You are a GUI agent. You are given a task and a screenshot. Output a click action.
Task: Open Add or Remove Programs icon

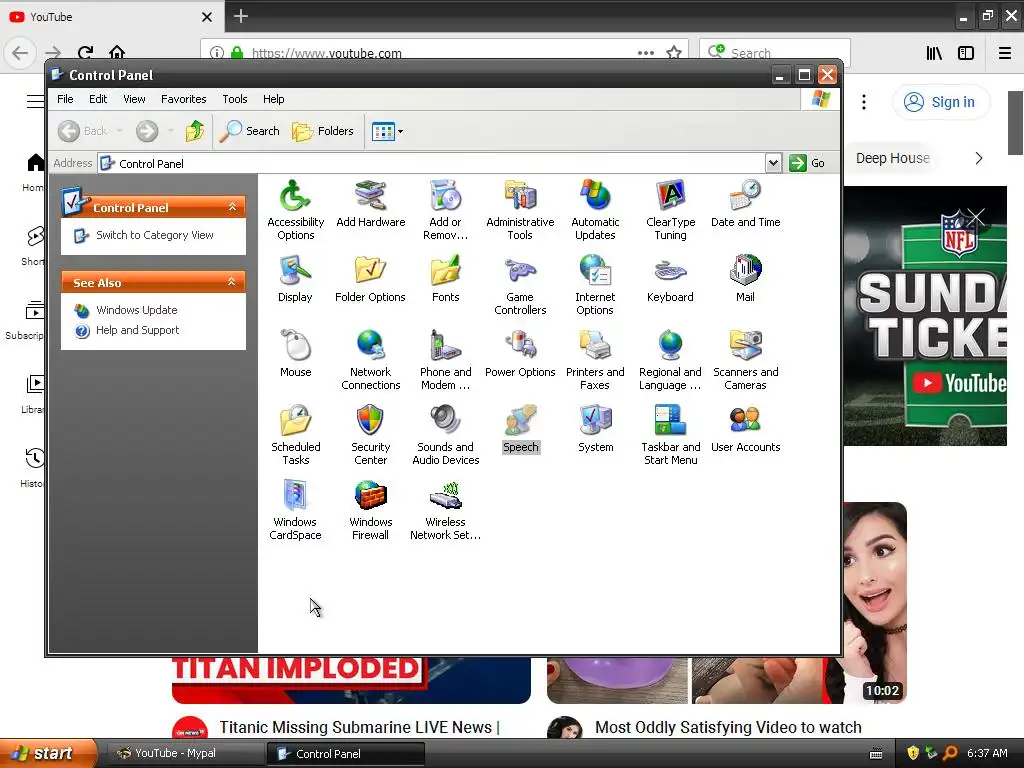pos(445,210)
